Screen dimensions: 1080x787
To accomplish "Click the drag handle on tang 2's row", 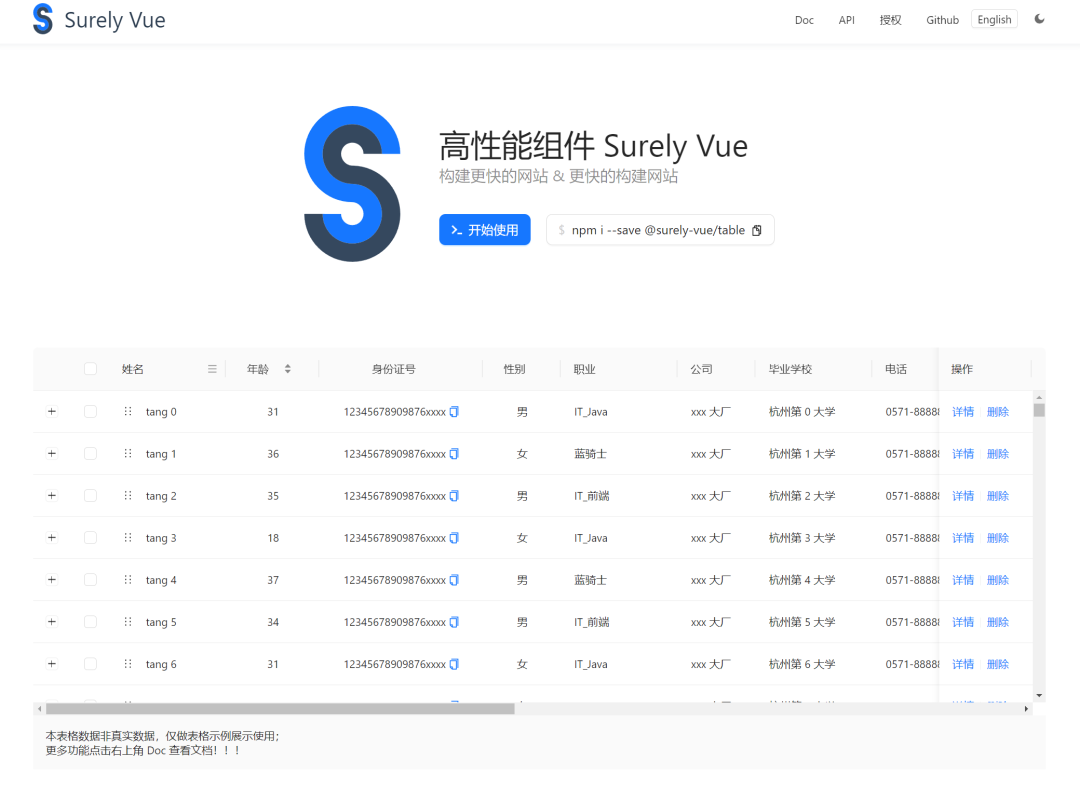I will [x=127, y=495].
